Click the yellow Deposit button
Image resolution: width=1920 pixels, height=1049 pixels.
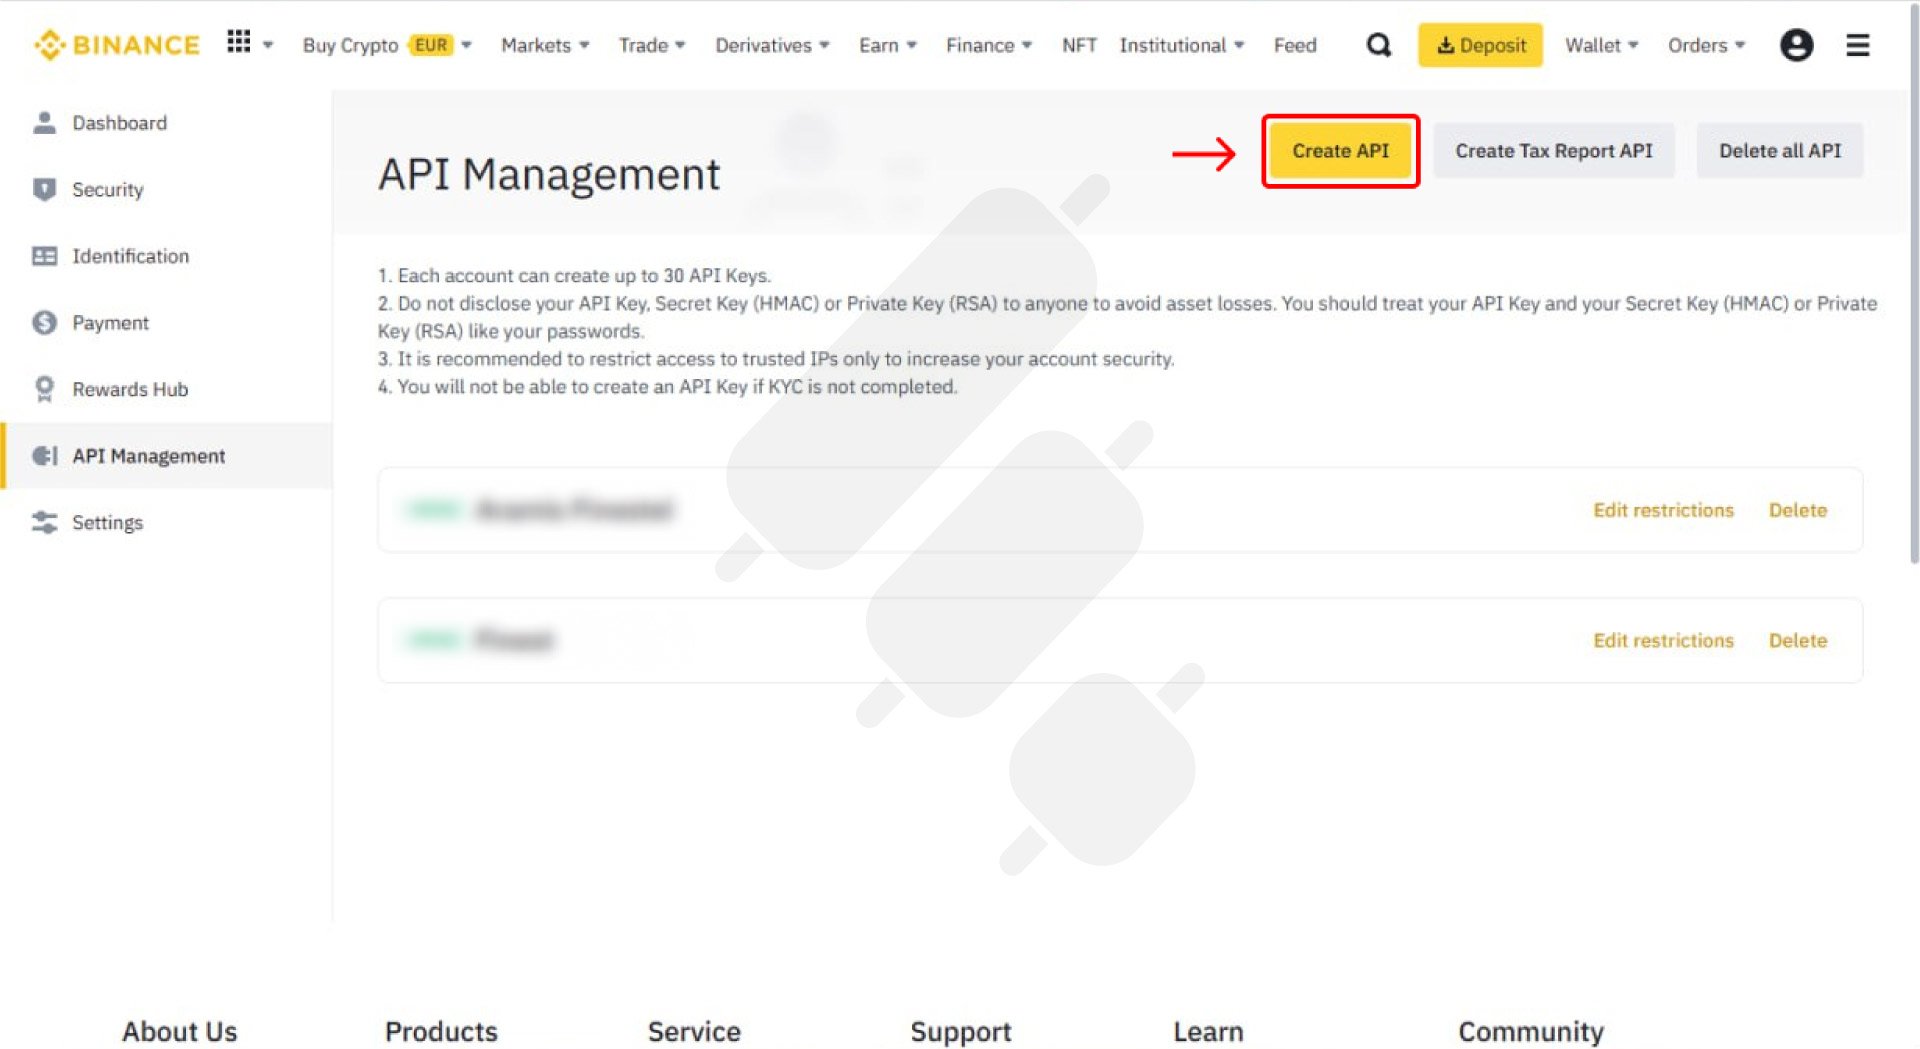click(1480, 45)
